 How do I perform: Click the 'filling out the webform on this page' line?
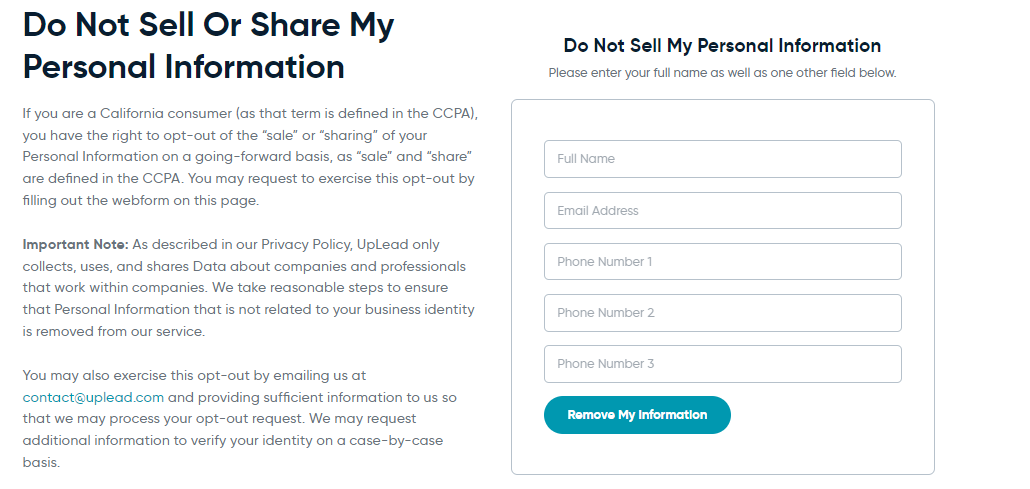coord(141,200)
